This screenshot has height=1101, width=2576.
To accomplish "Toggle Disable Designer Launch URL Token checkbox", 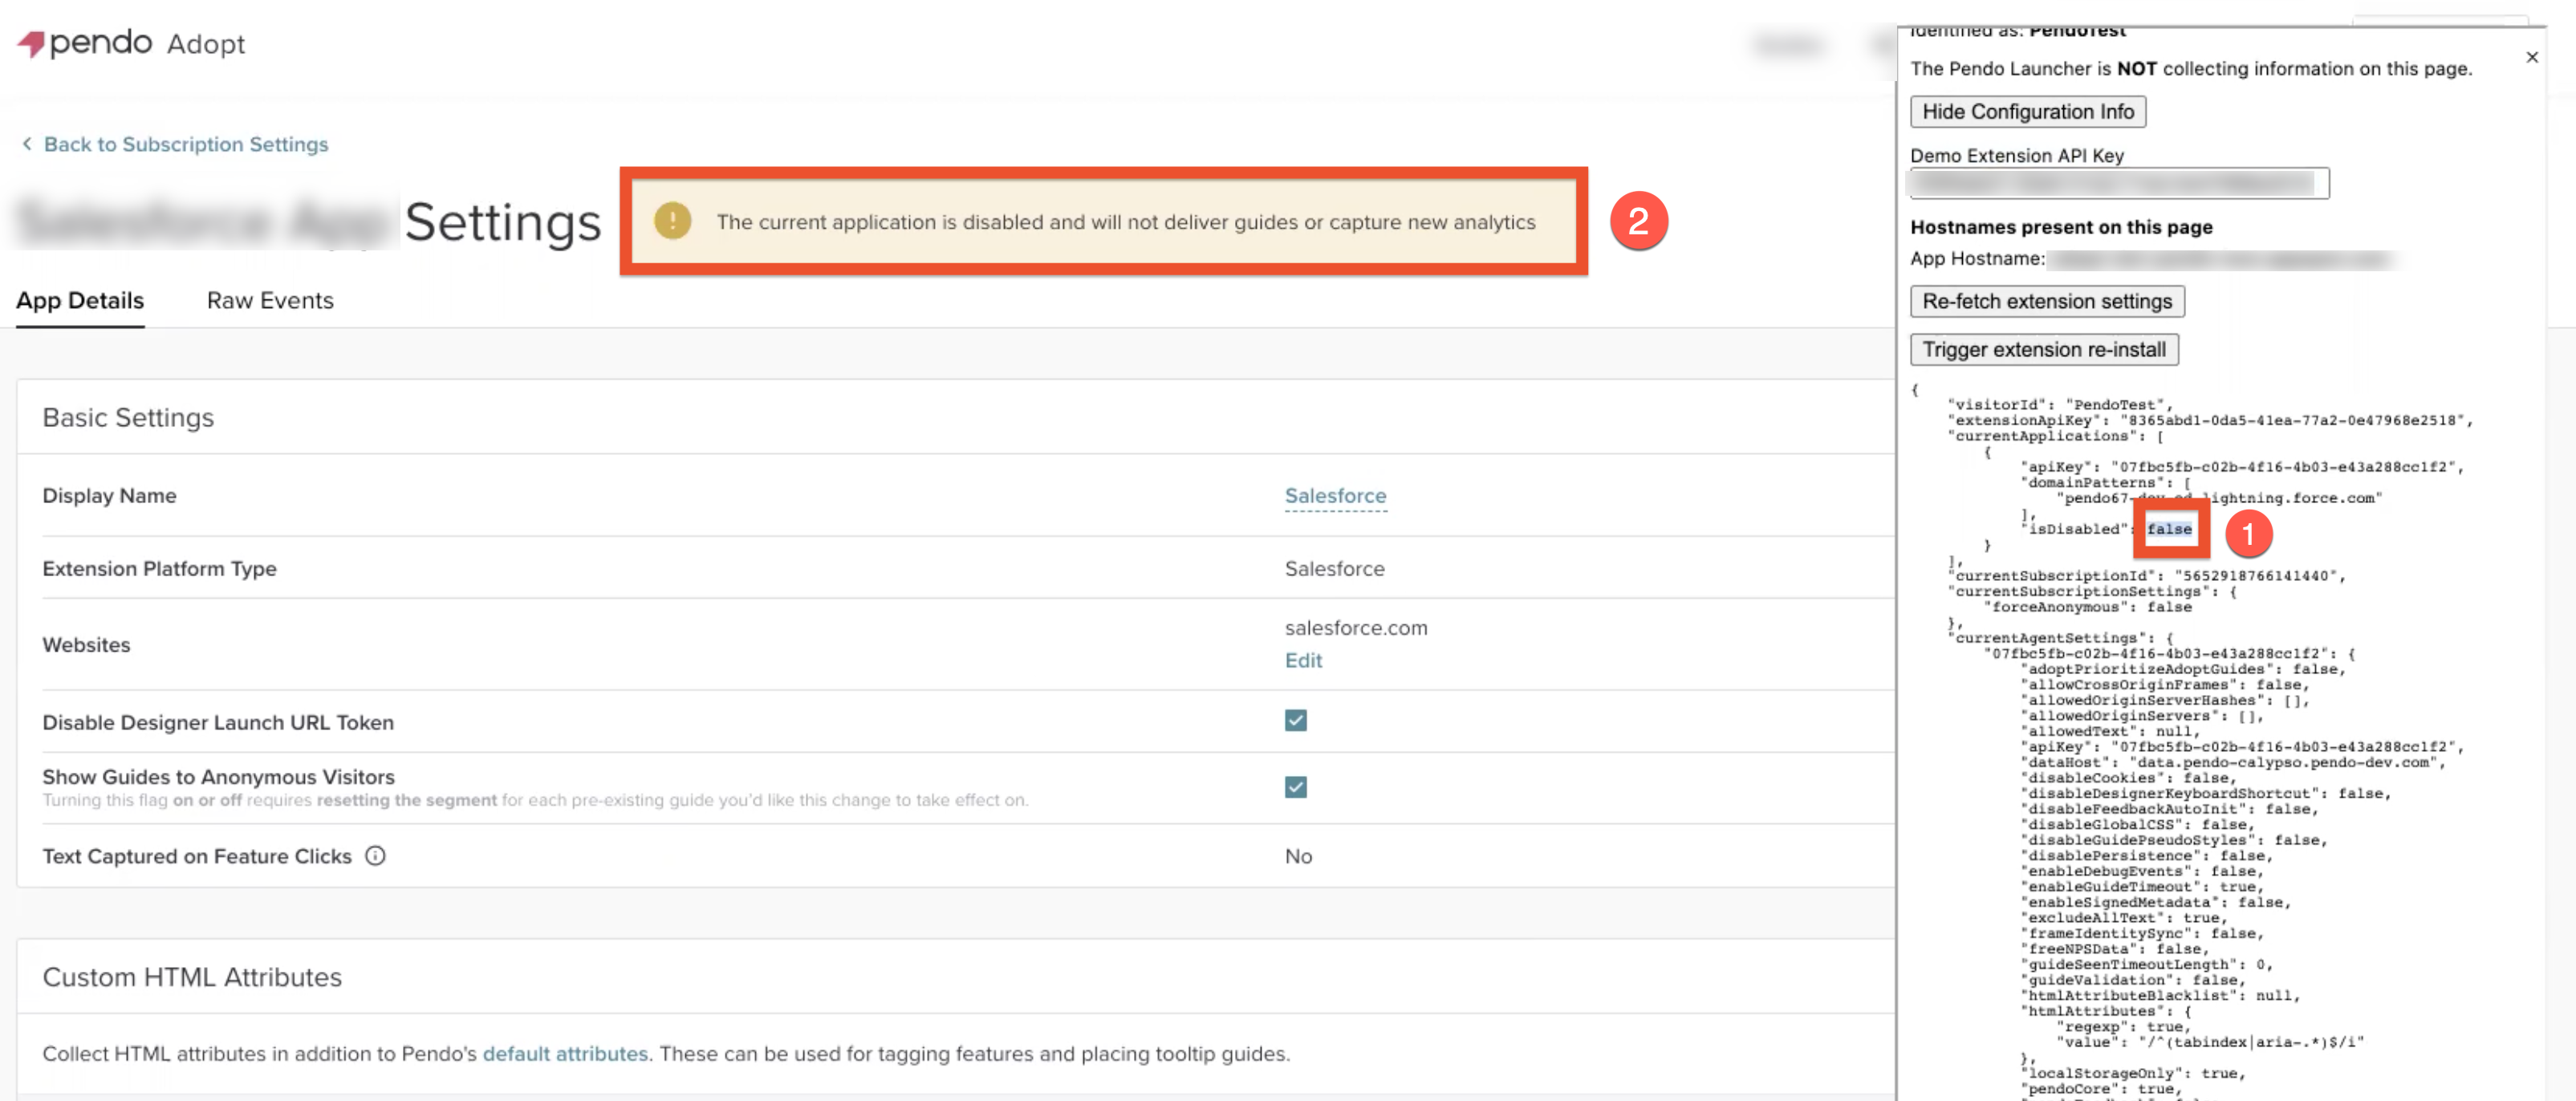I will (1295, 720).
